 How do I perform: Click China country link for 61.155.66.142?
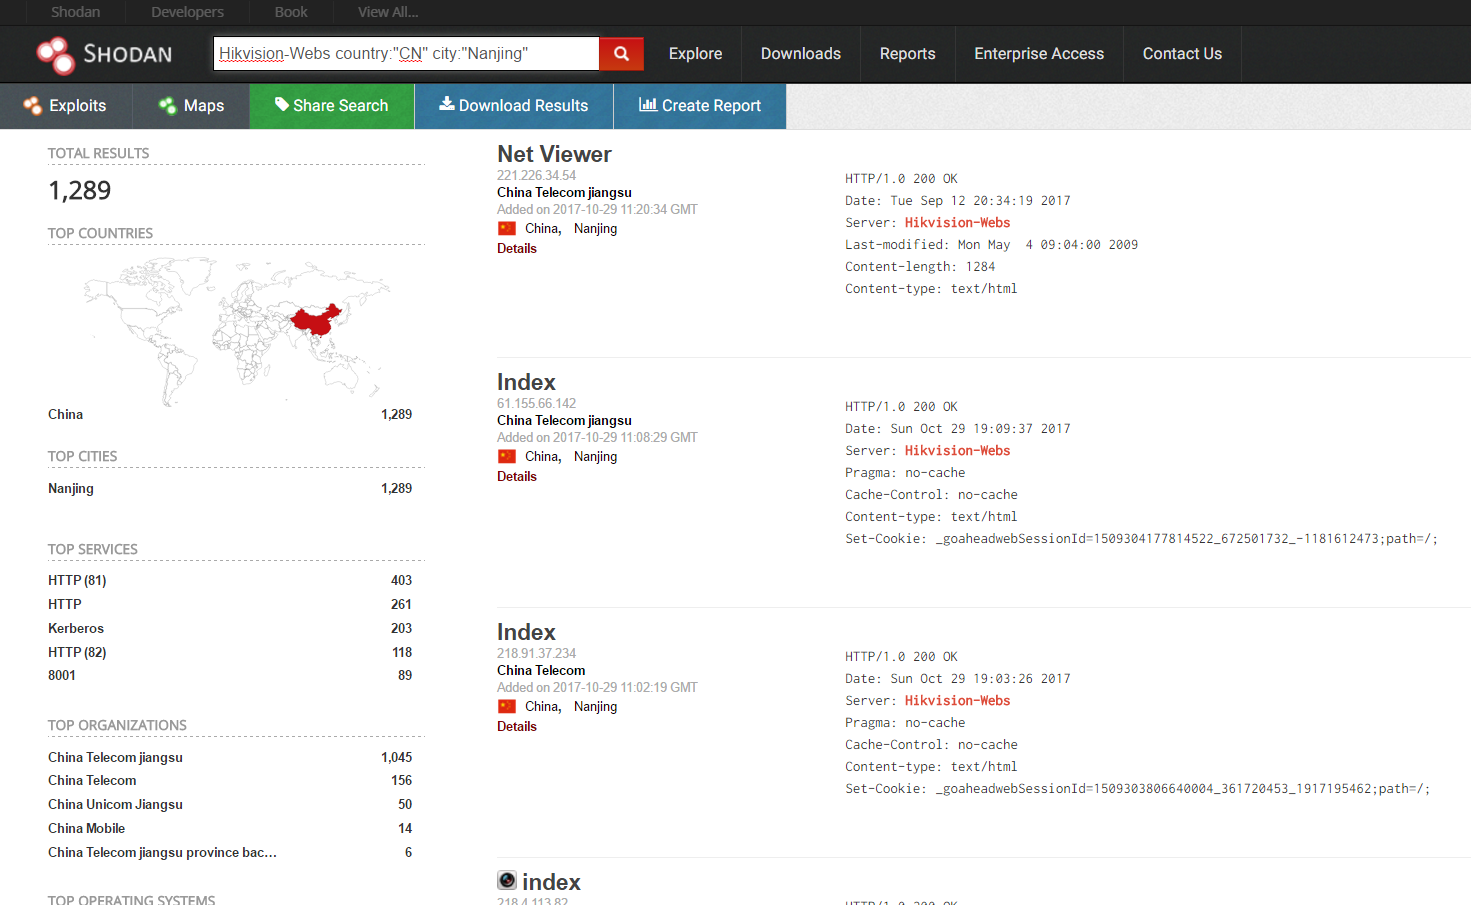(543, 456)
